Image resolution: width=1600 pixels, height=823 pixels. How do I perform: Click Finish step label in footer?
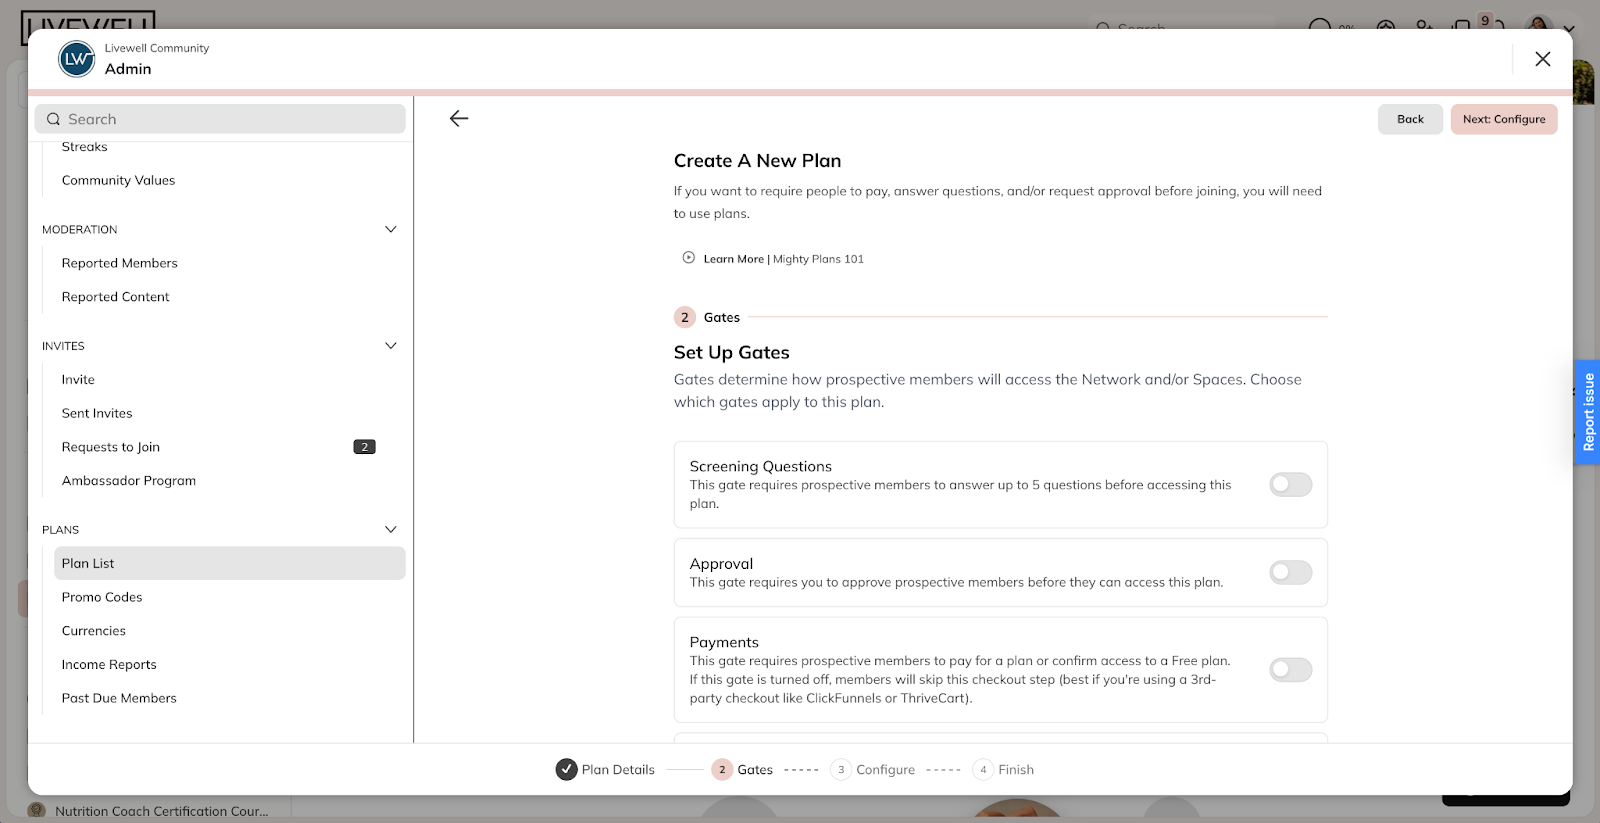(1016, 770)
